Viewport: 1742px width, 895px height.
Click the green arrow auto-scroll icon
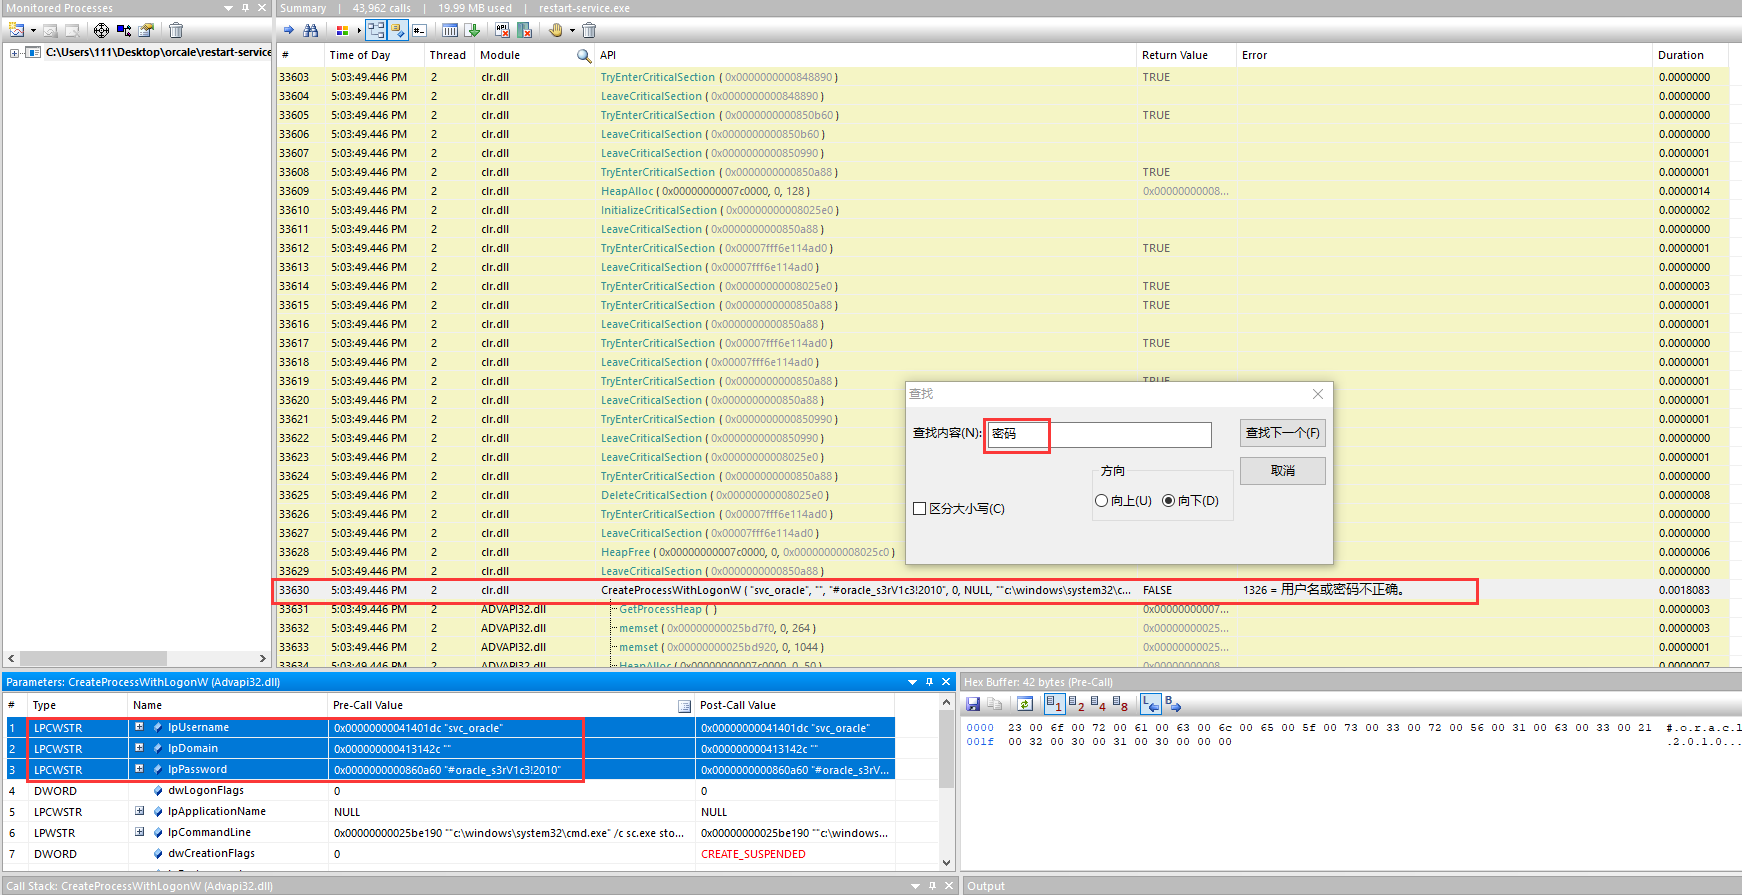(x=472, y=30)
